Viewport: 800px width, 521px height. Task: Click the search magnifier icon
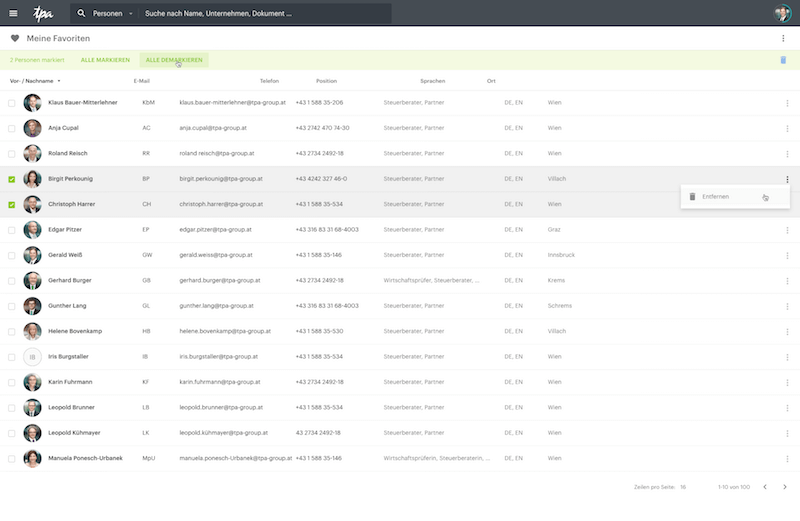coord(81,13)
